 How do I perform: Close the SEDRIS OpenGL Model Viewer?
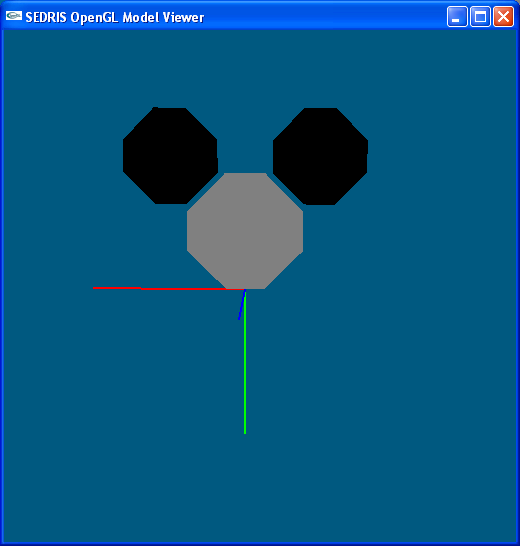(x=503, y=16)
